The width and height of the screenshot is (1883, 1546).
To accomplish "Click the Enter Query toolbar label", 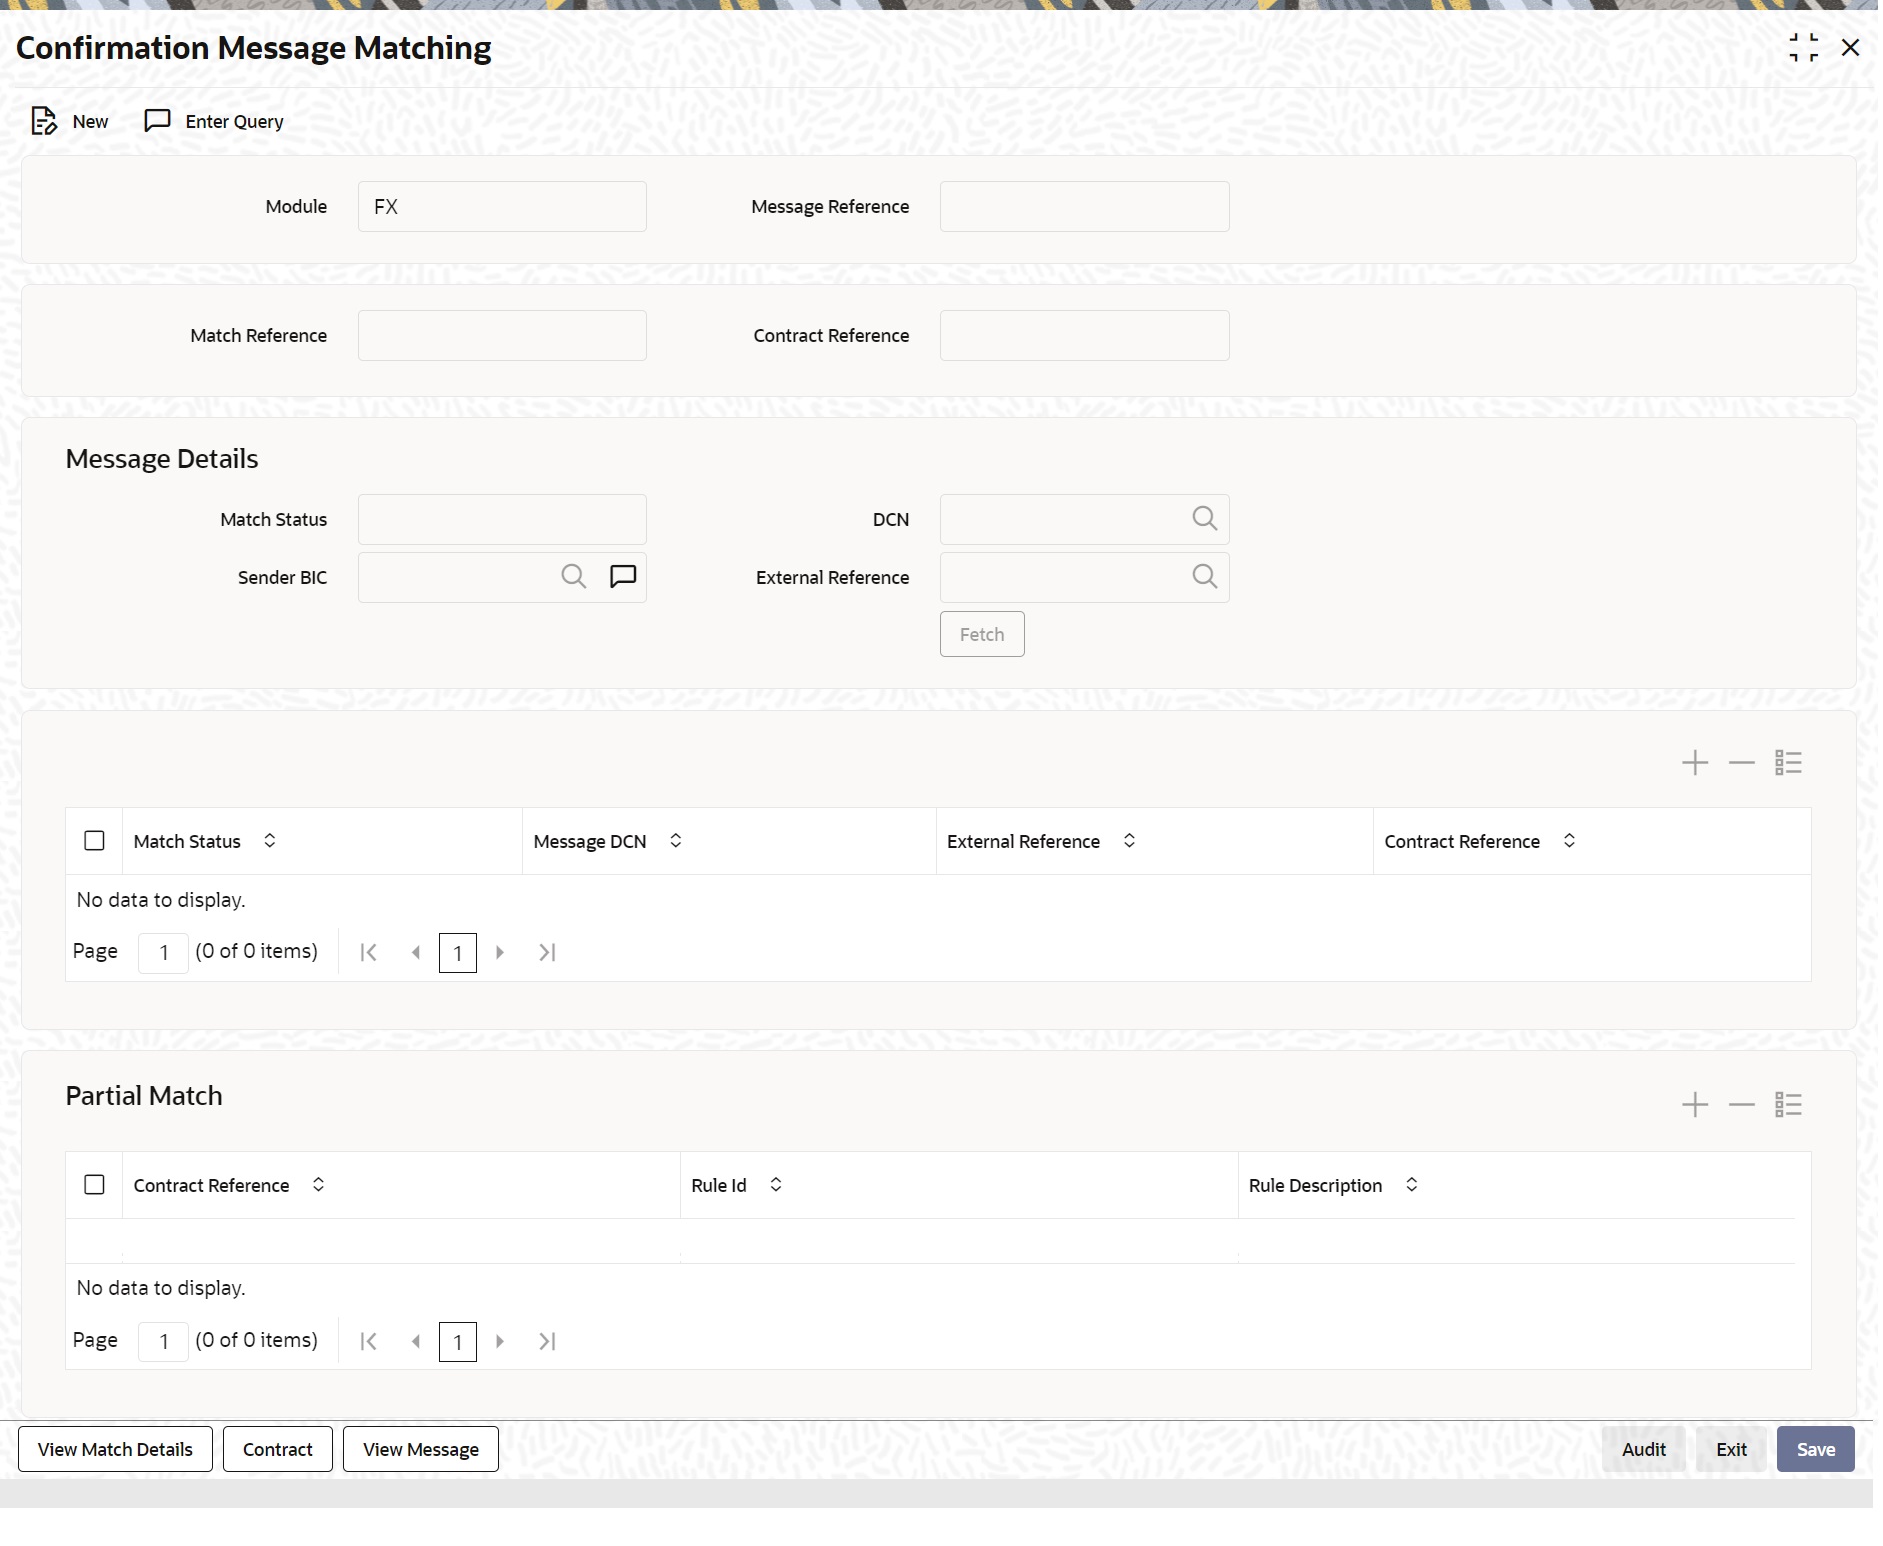I will [x=235, y=121].
